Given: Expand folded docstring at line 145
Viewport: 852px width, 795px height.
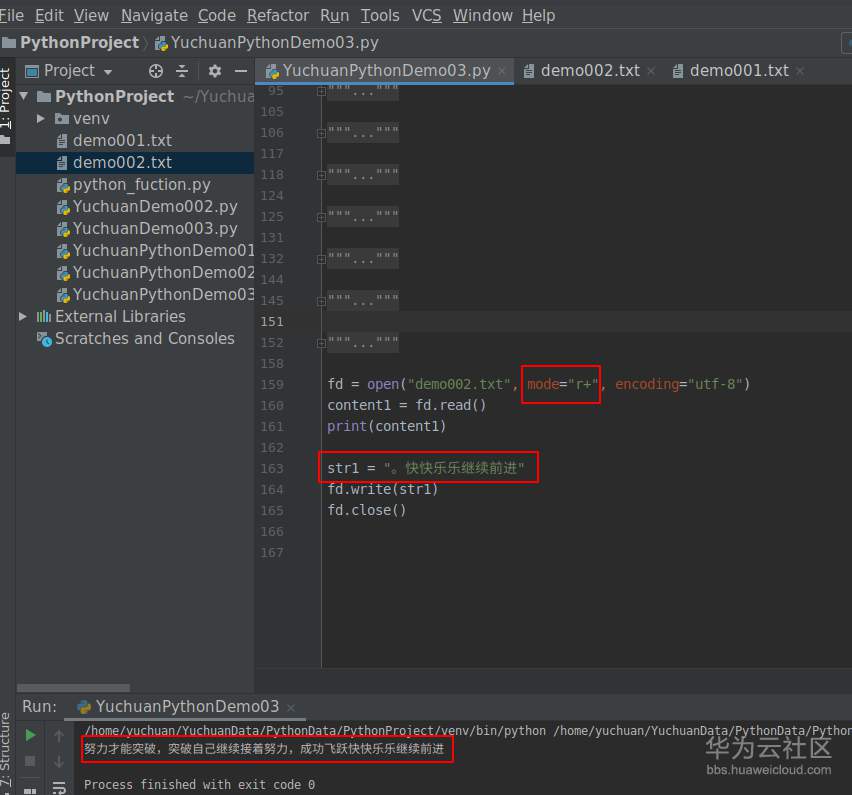Looking at the screenshot, I should (321, 302).
